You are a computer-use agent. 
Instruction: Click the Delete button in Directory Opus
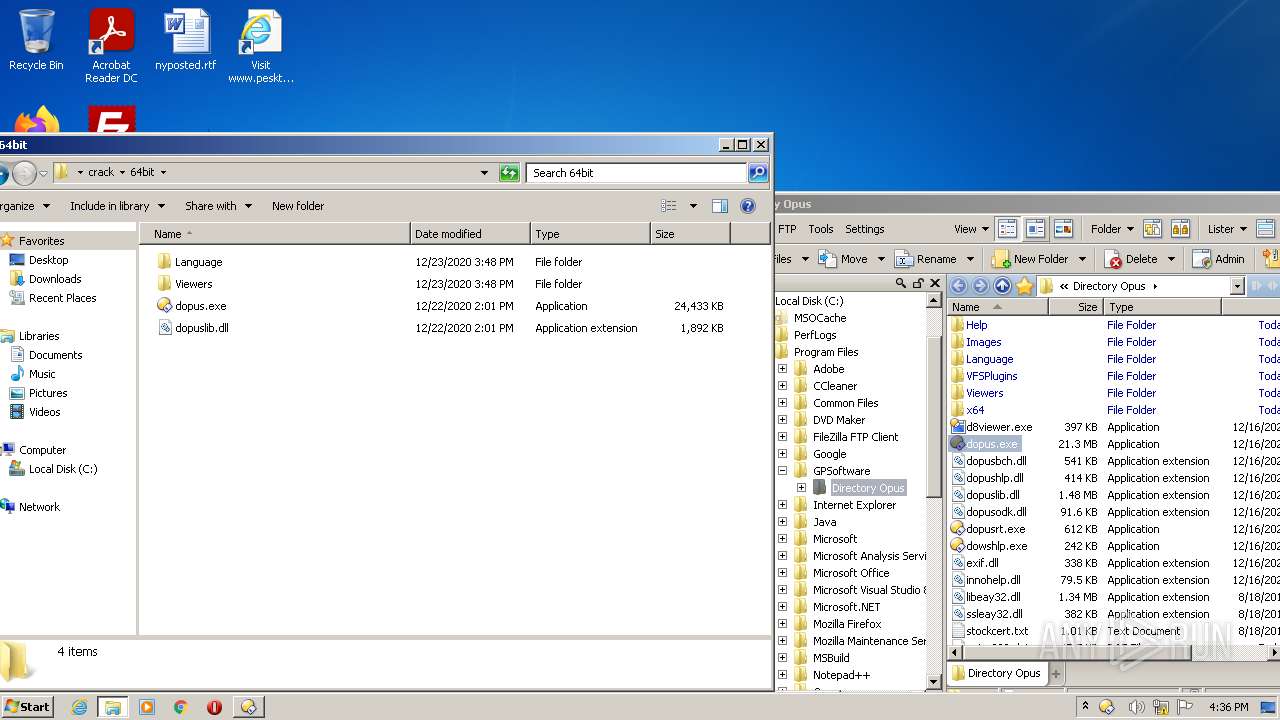click(x=1131, y=259)
